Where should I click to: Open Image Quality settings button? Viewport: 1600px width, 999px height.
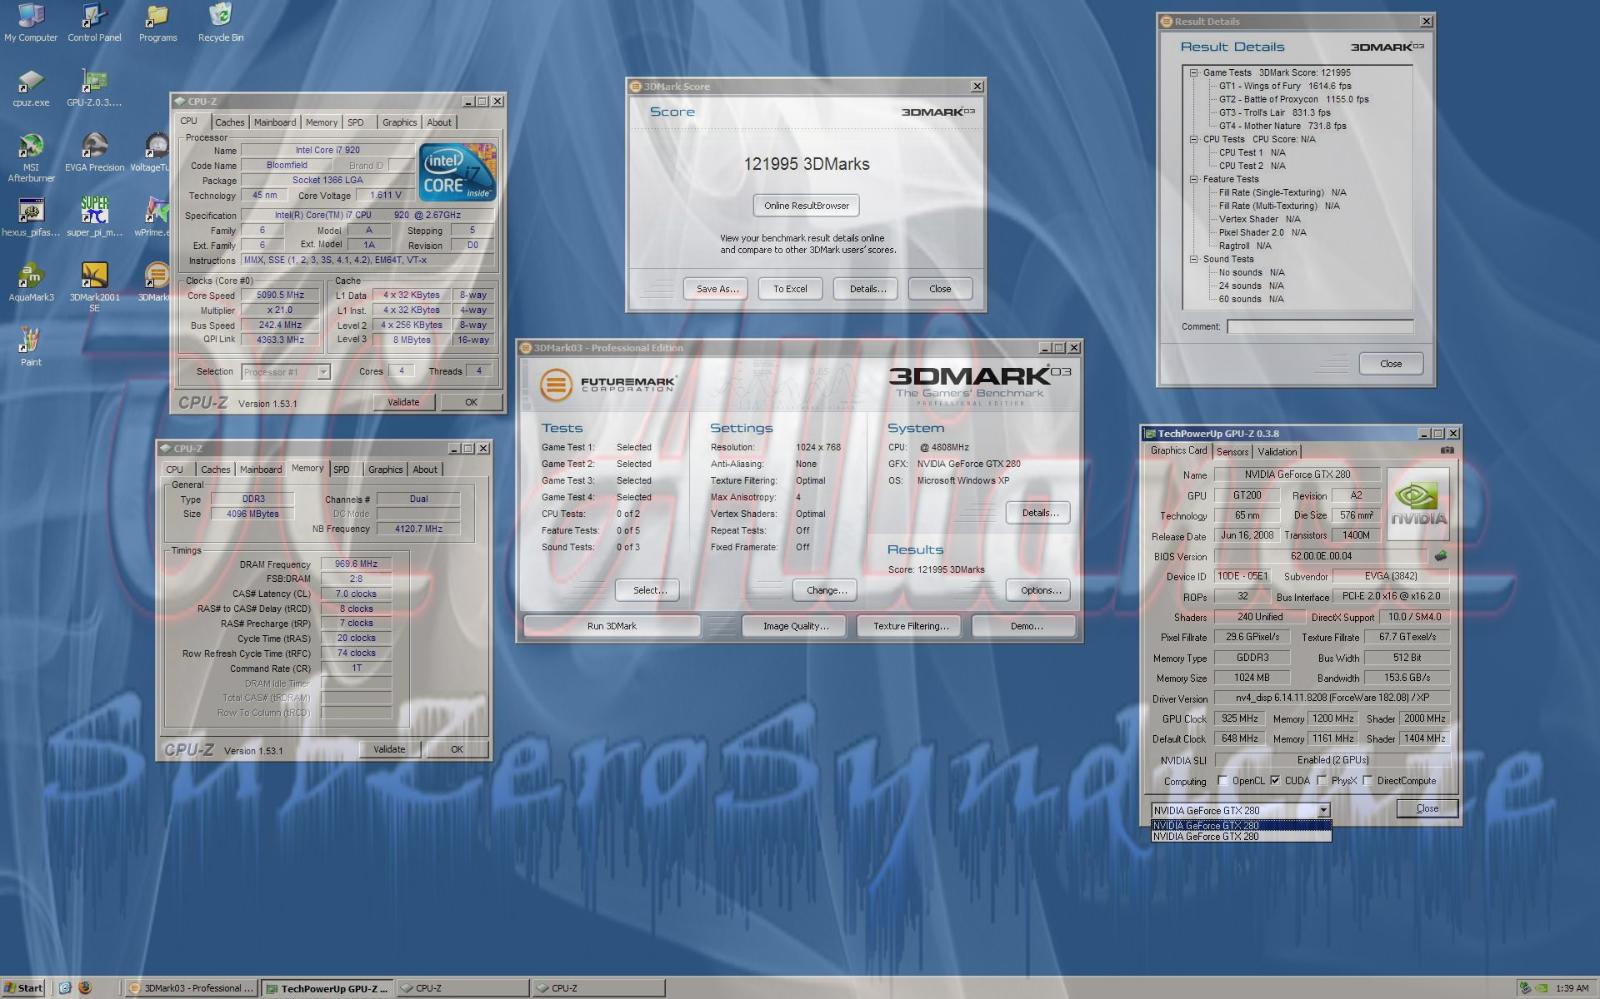click(x=795, y=626)
